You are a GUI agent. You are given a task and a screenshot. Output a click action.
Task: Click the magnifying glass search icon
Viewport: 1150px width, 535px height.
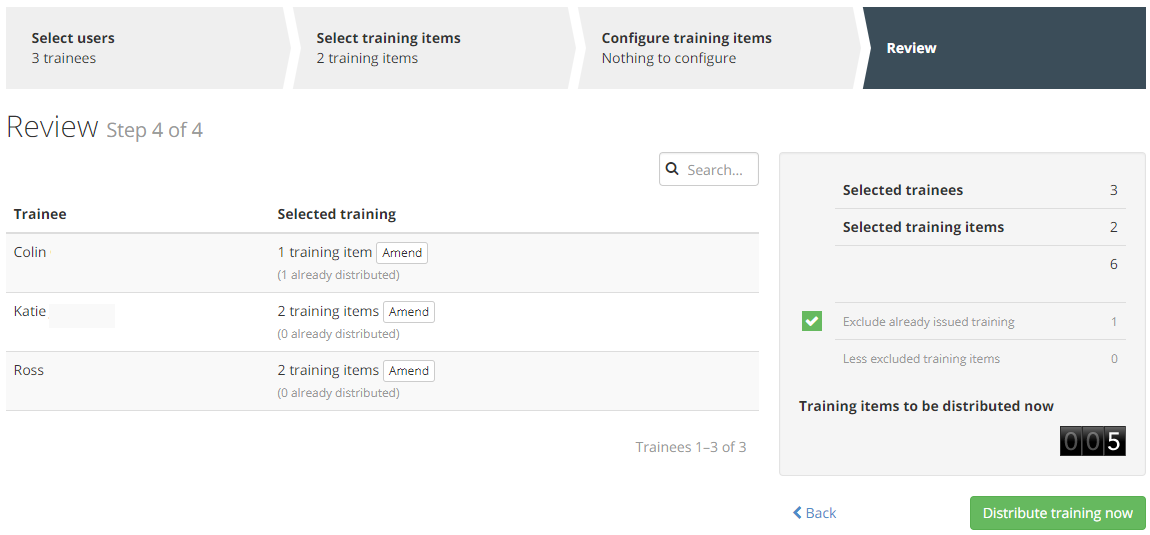click(x=672, y=170)
